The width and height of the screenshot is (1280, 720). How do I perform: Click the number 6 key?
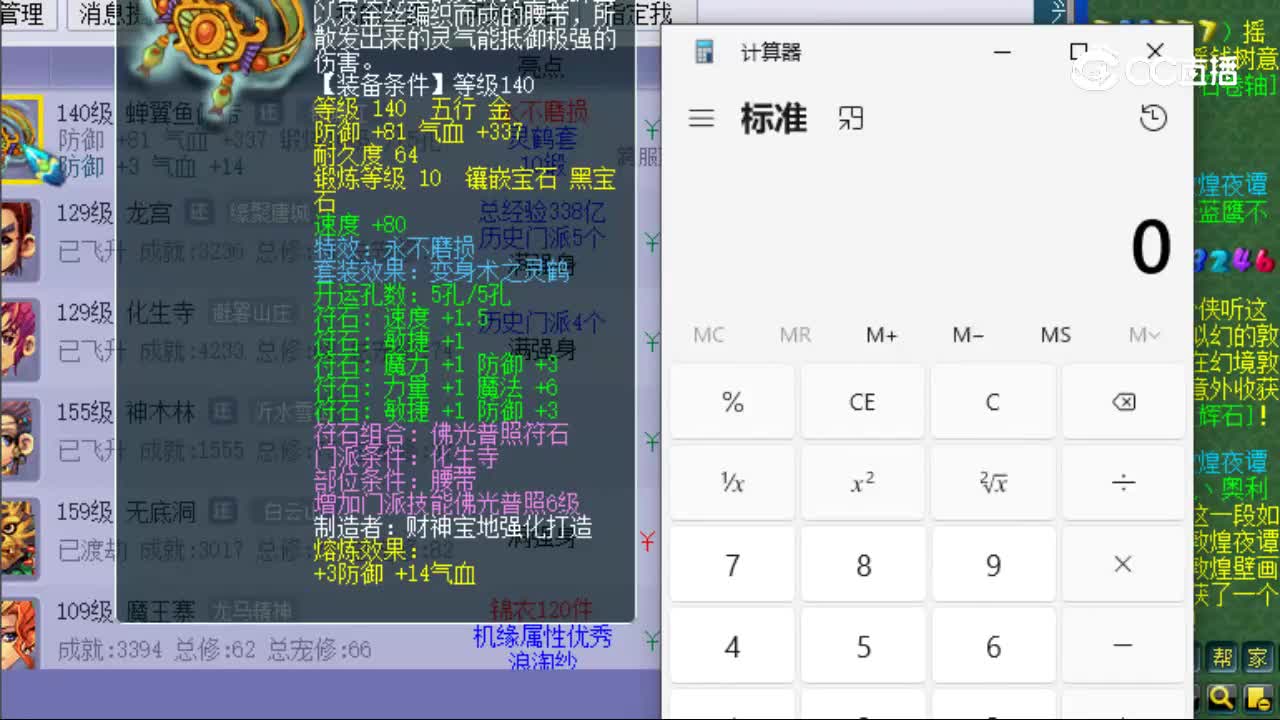993,647
